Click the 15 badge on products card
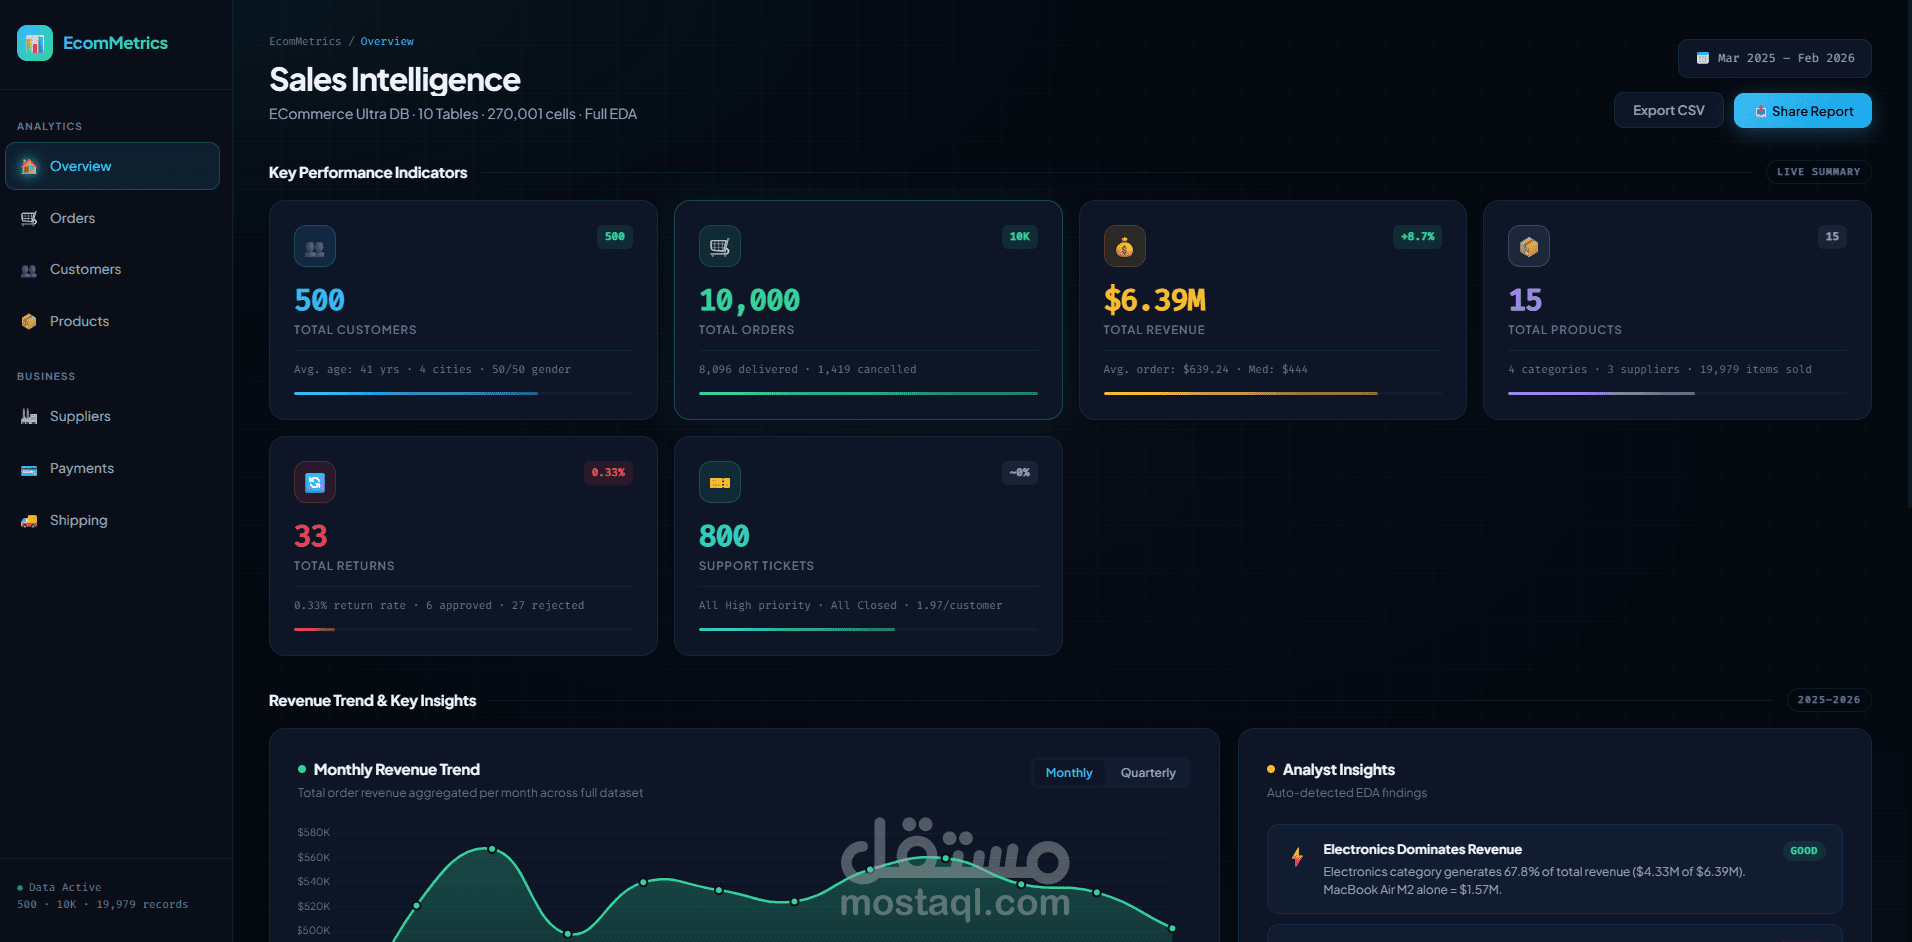The image size is (1912, 942). [1832, 237]
